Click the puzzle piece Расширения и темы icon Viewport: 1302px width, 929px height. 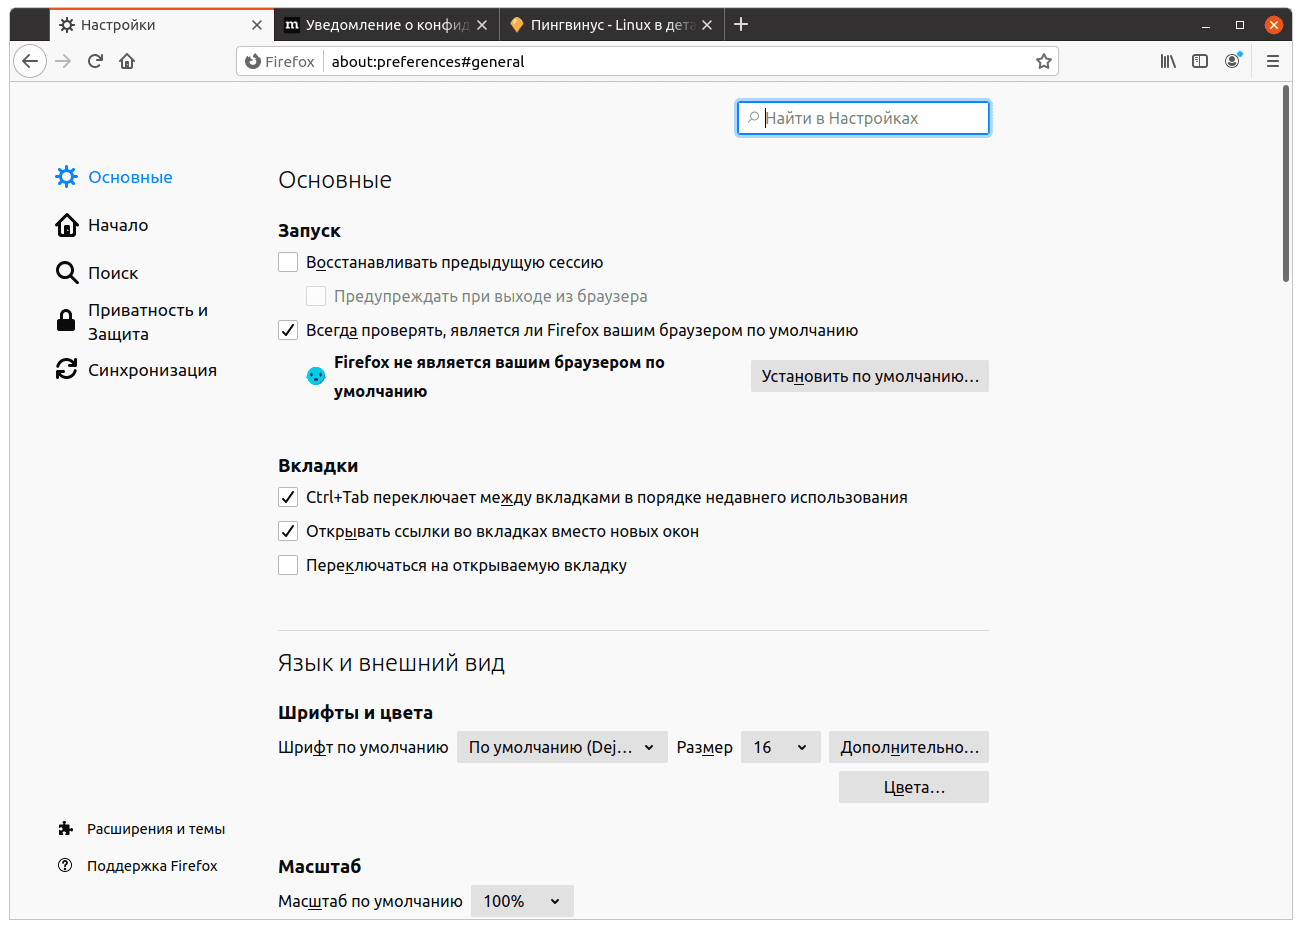click(x=66, y=829)
